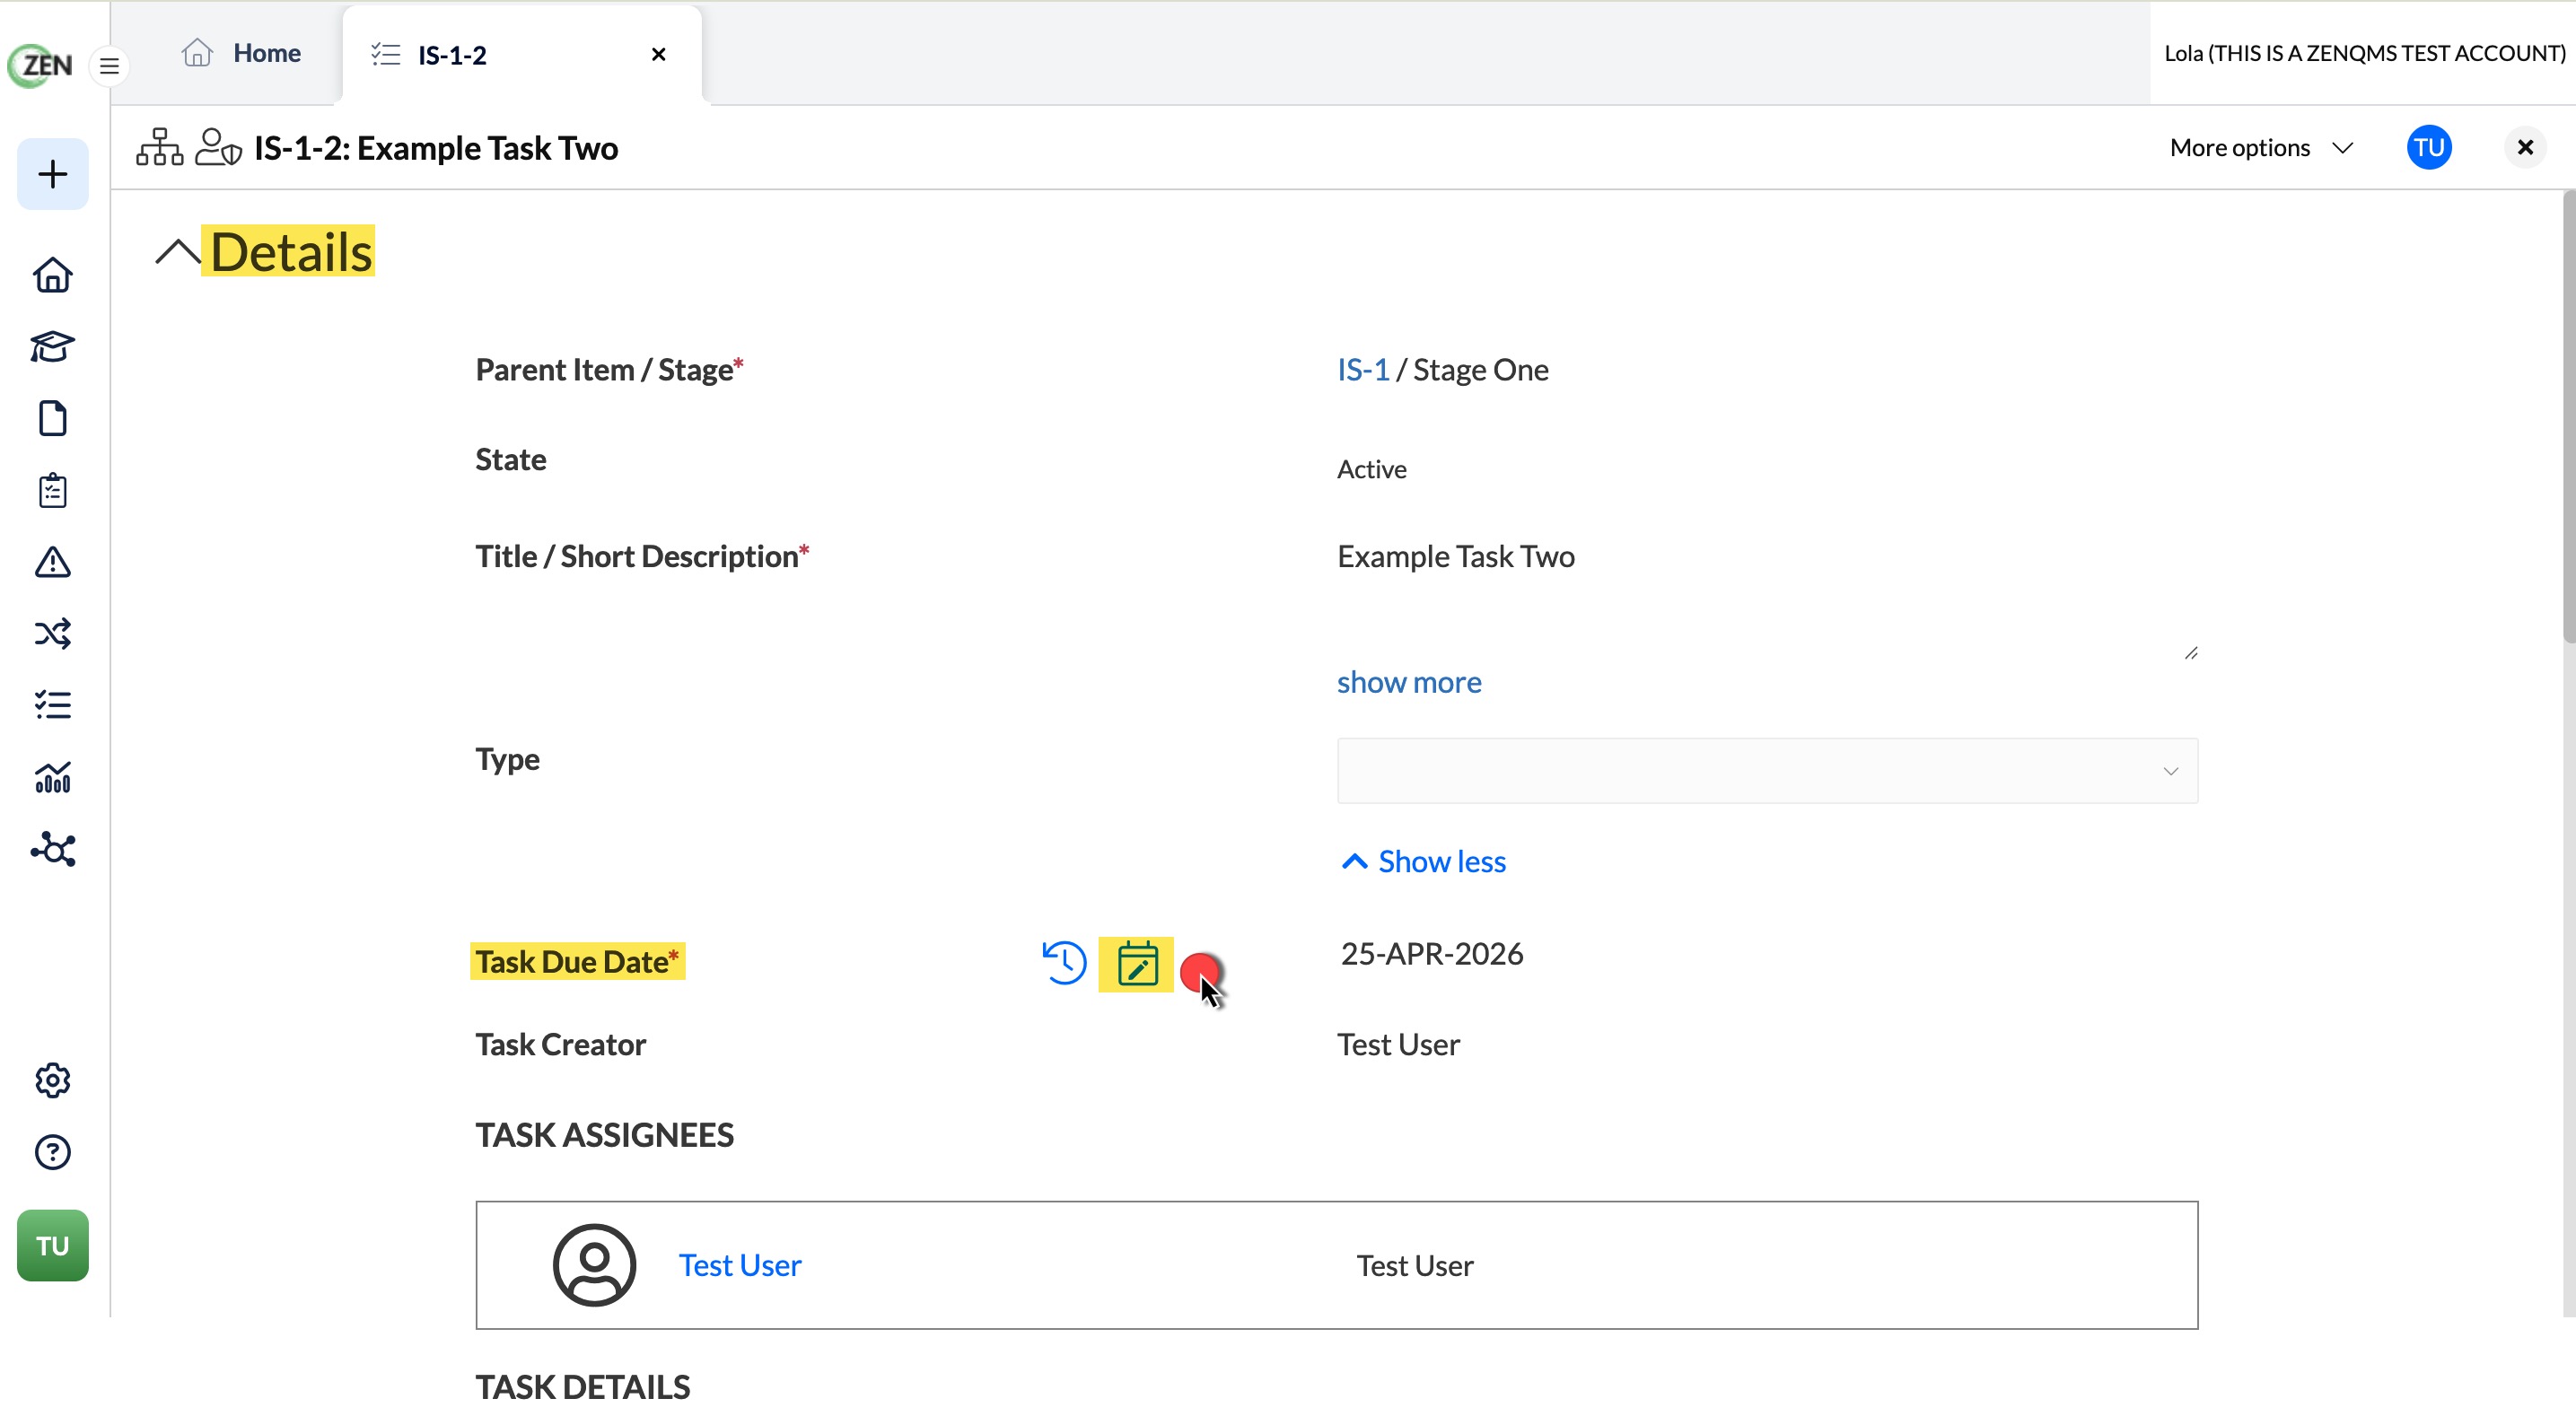Open the Type dropdown

tap(1767, 771)
